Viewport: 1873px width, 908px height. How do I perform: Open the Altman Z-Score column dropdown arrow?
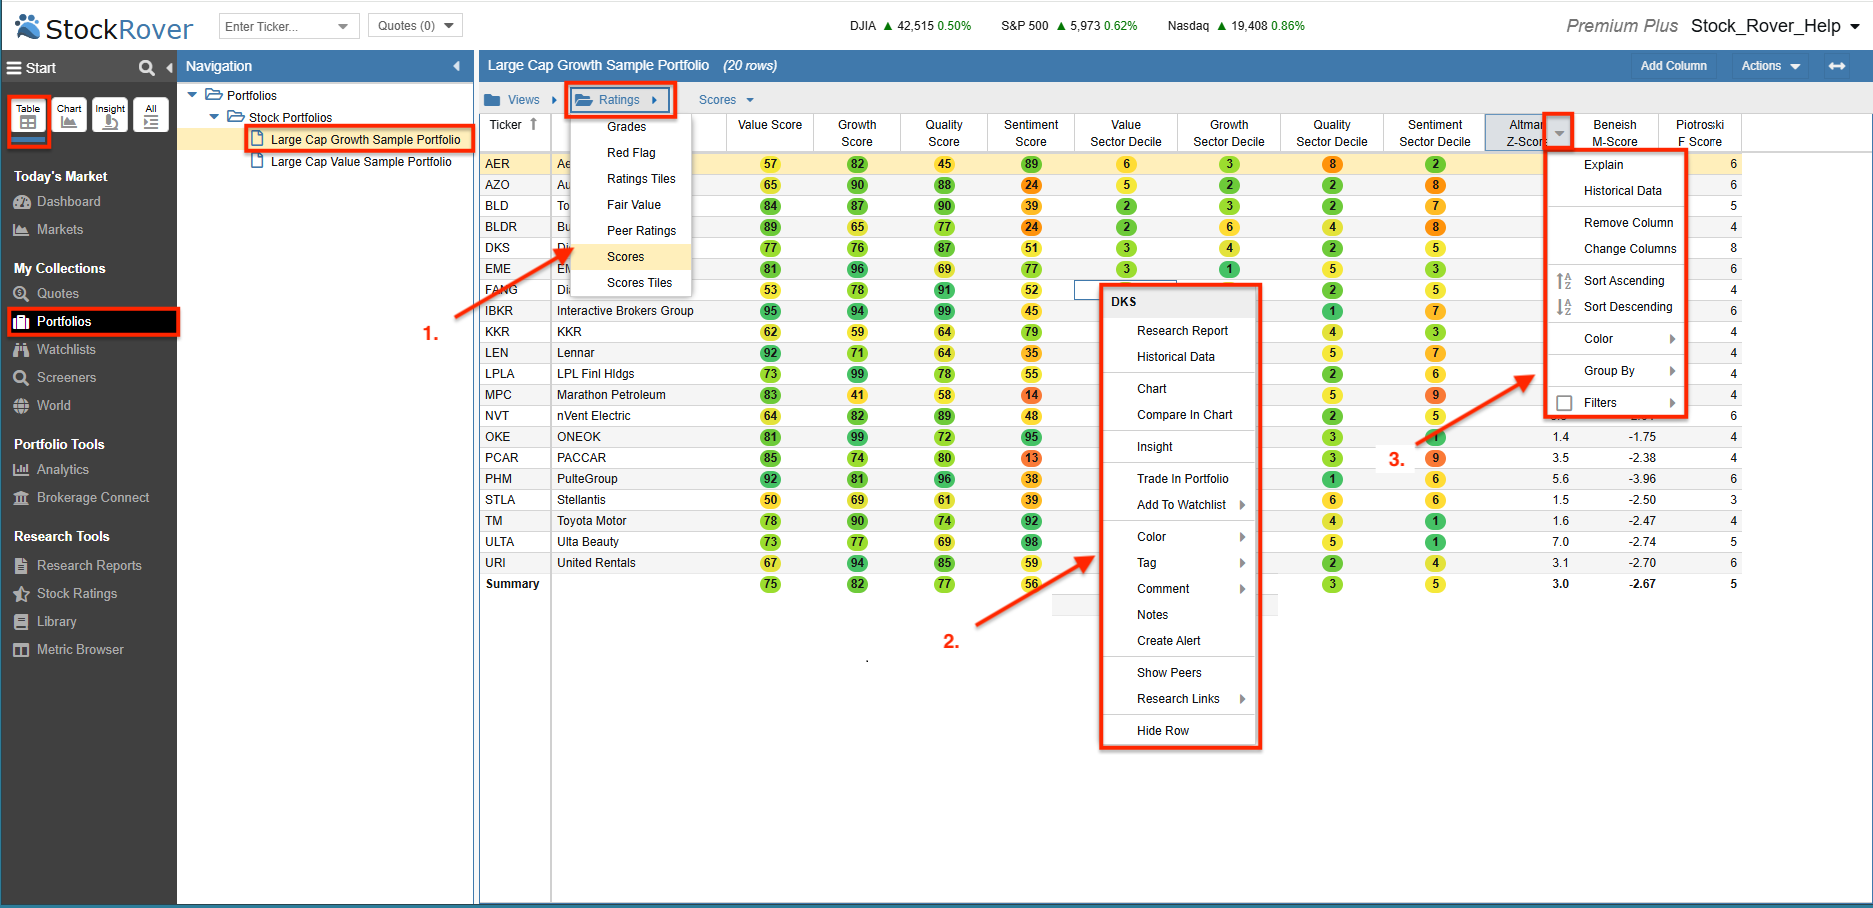click(1559, 132)
